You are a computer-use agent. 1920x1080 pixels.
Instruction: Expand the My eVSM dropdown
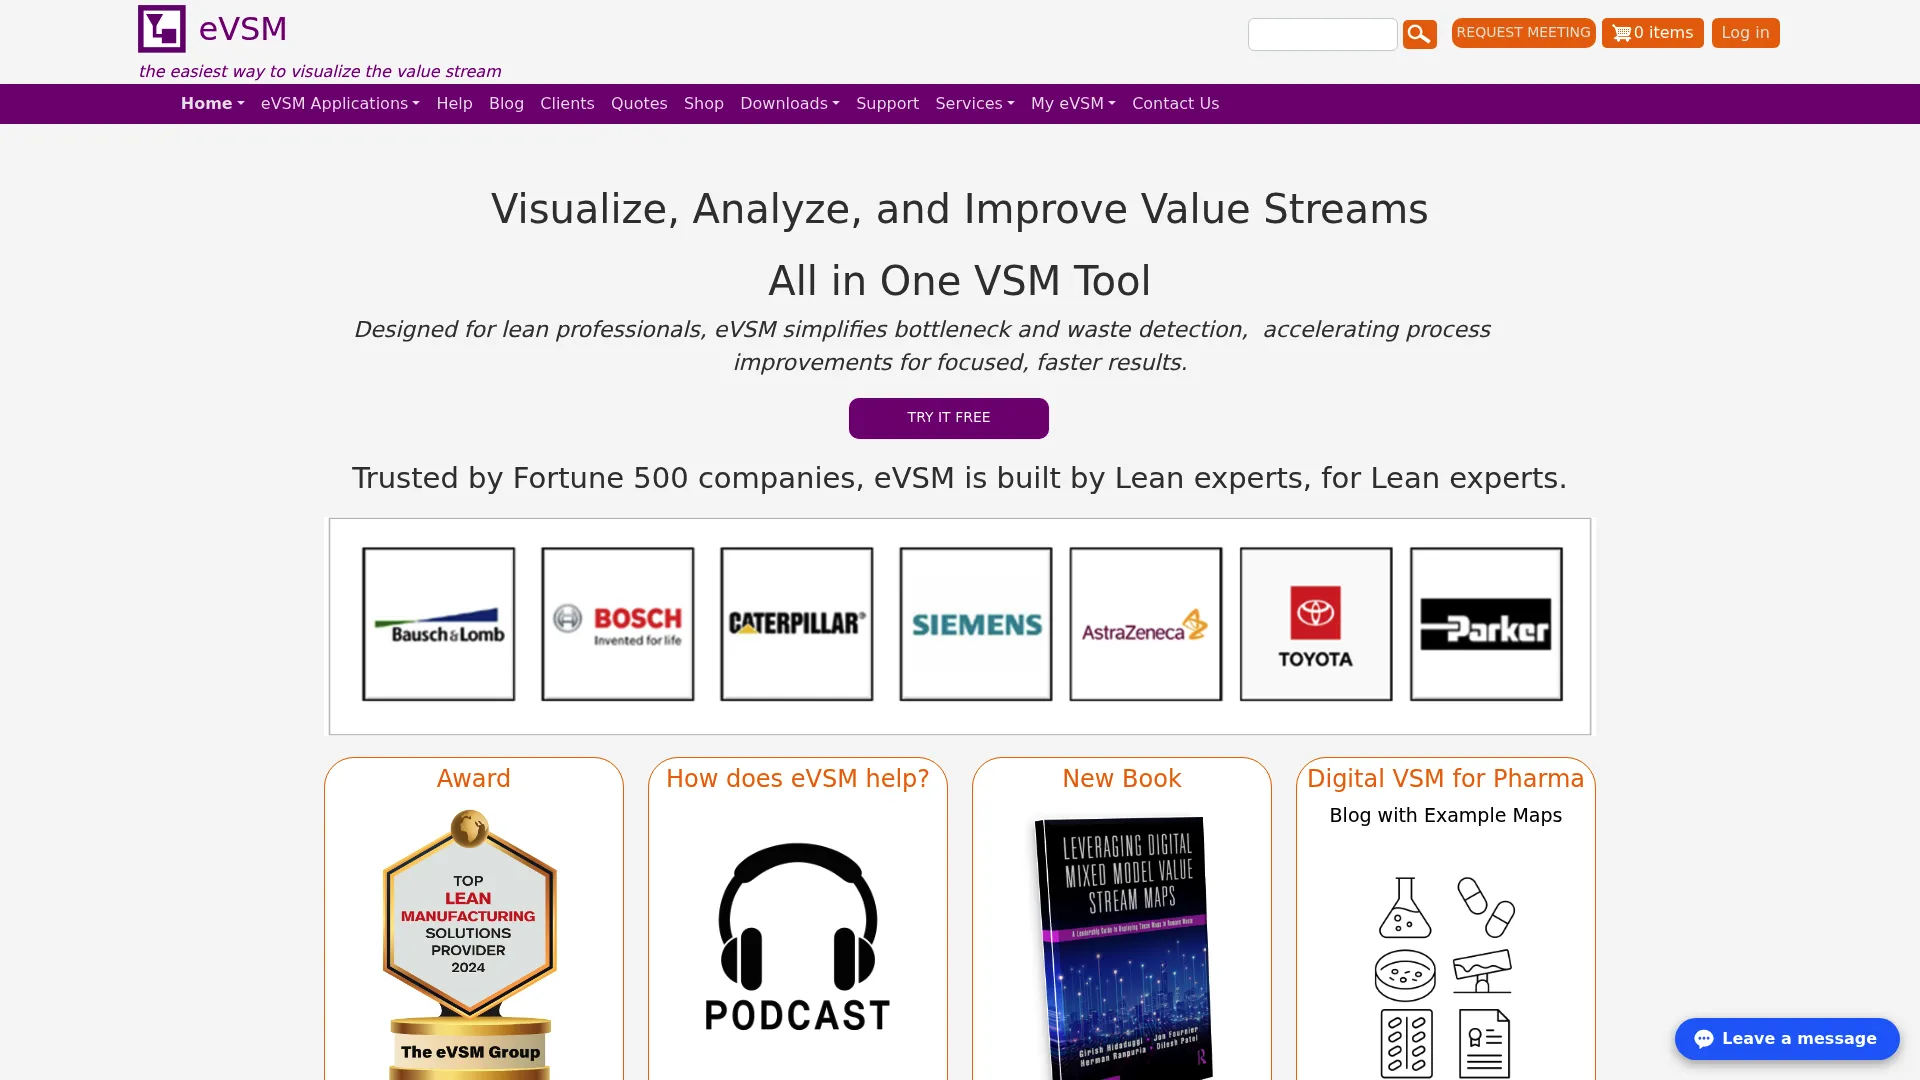click(1073, 104)
